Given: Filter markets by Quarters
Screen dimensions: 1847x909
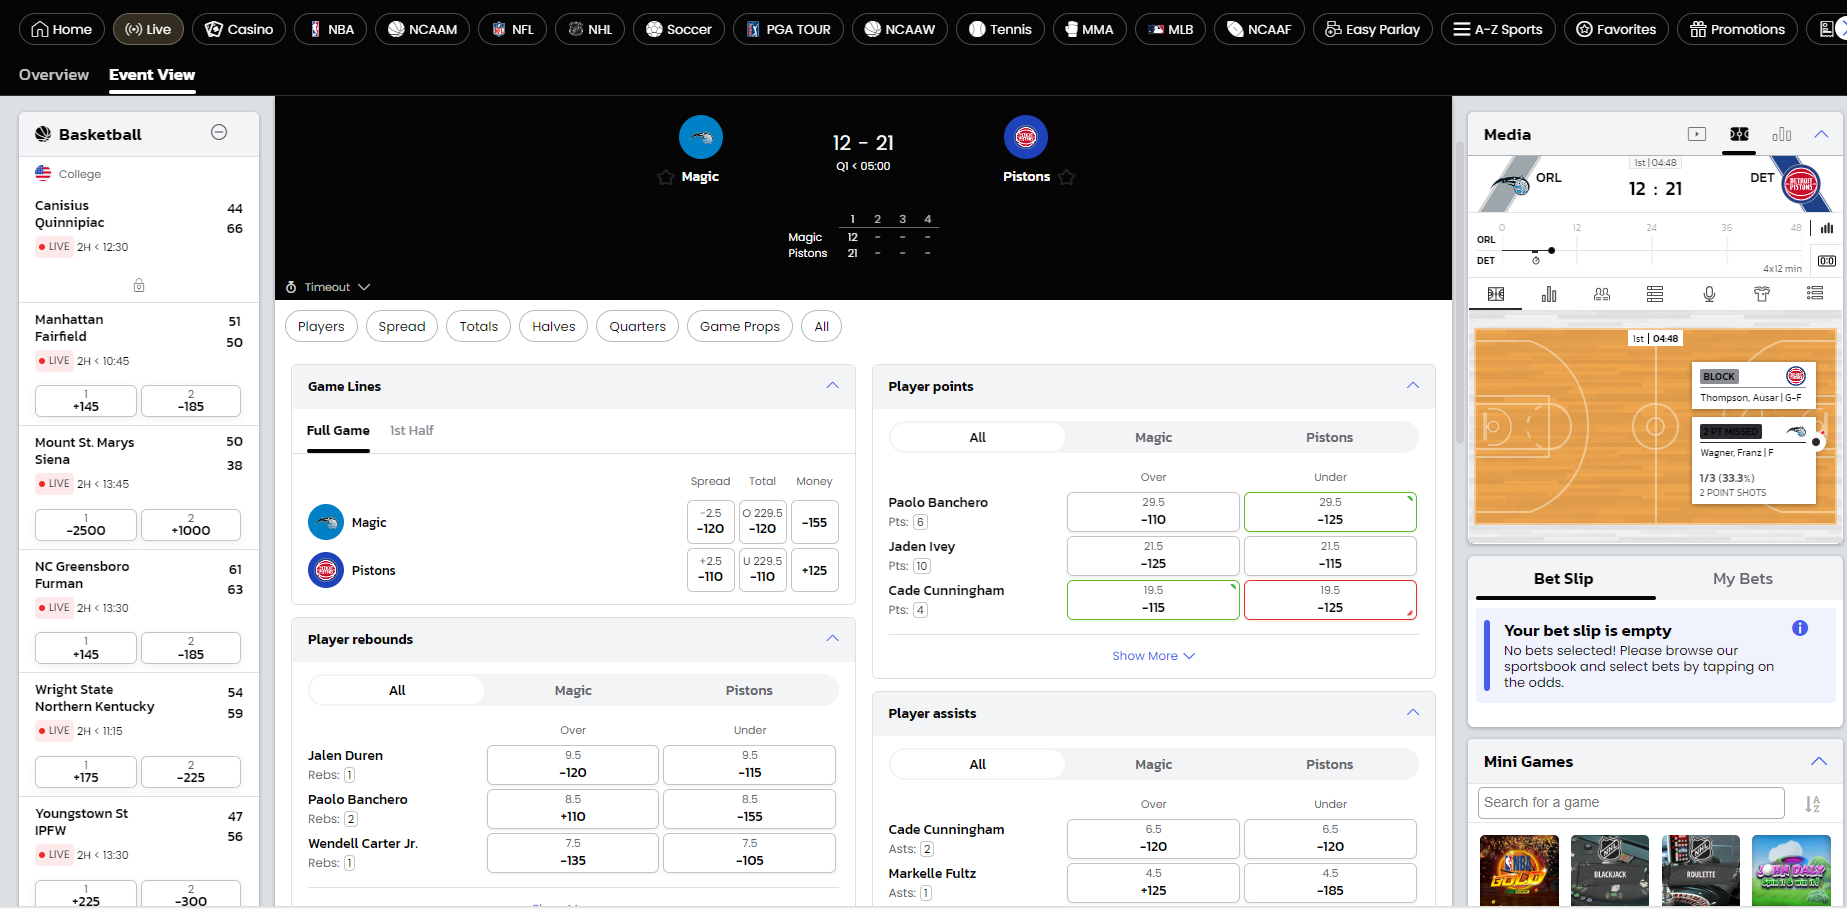Looking at the screenshot, I should (x=638, y=326).
